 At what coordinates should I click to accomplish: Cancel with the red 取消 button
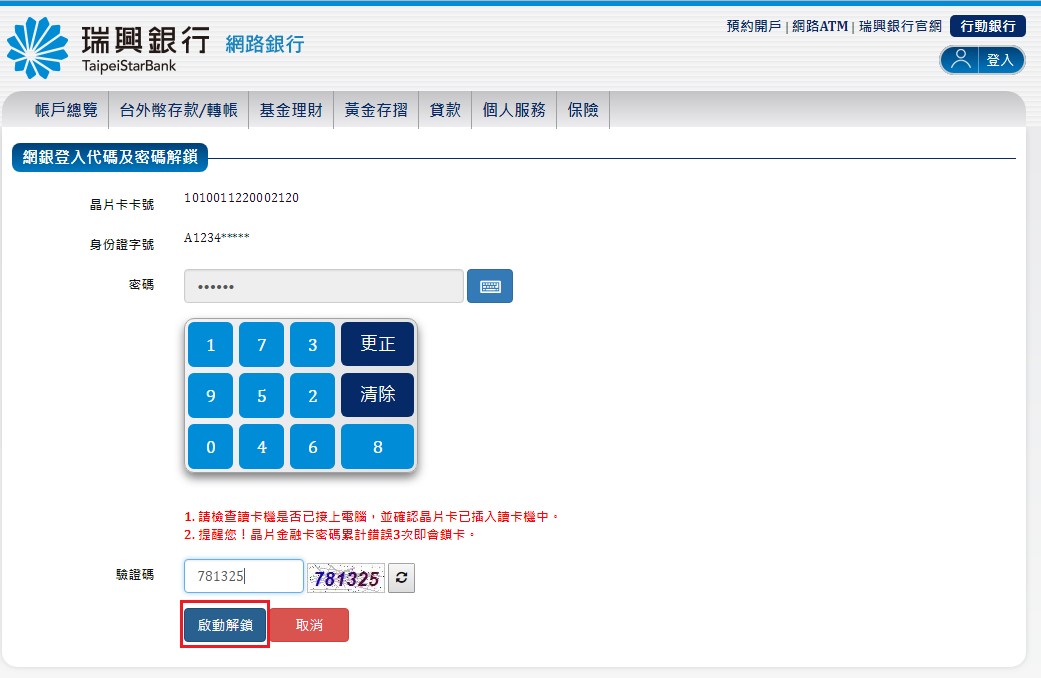click(310, 625)
